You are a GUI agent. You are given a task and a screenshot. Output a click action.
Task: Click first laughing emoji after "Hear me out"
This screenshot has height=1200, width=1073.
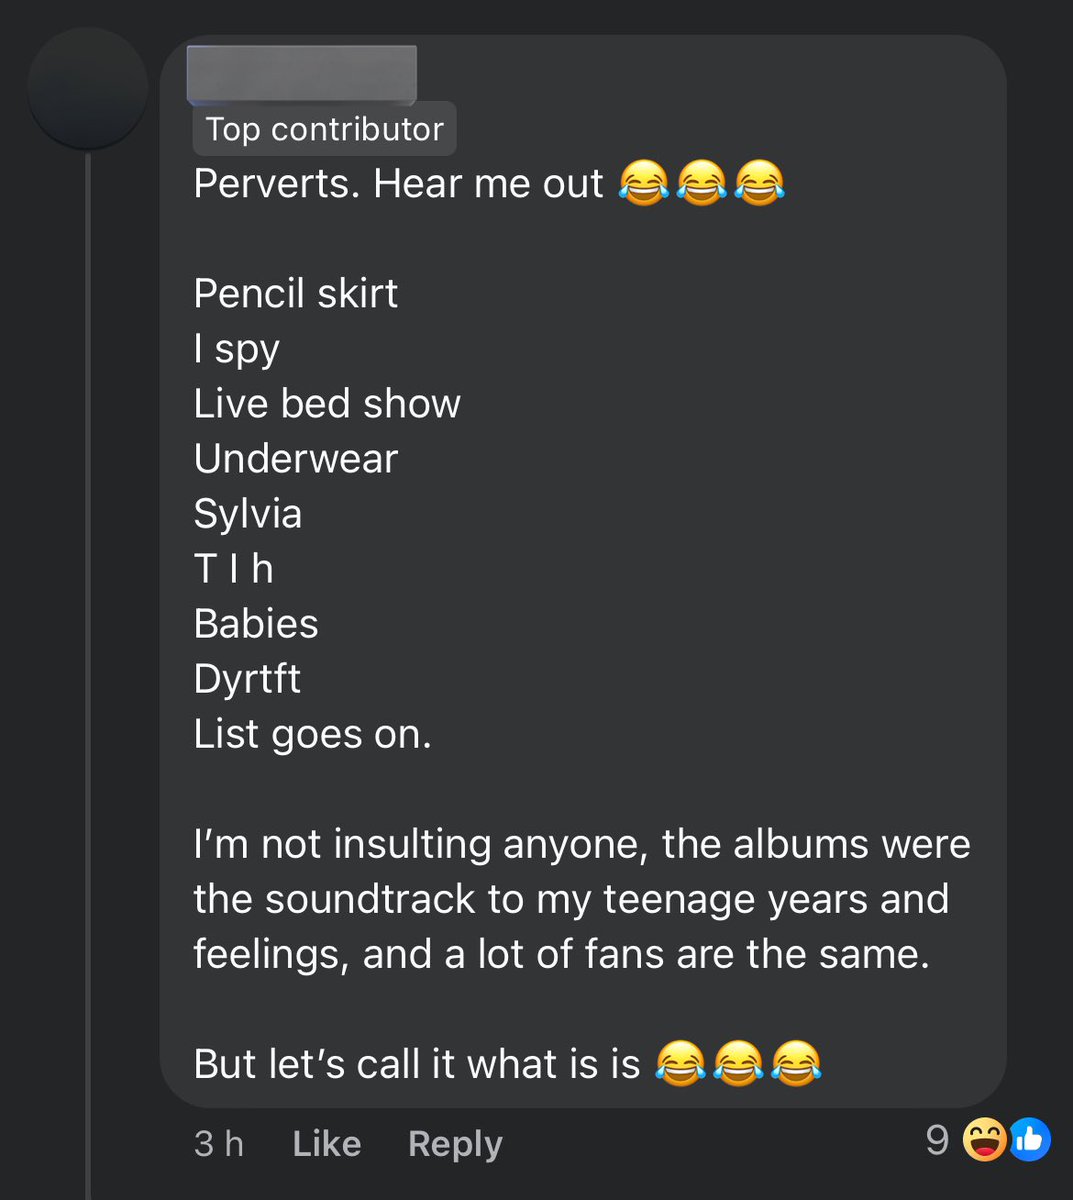click(644, 185)
